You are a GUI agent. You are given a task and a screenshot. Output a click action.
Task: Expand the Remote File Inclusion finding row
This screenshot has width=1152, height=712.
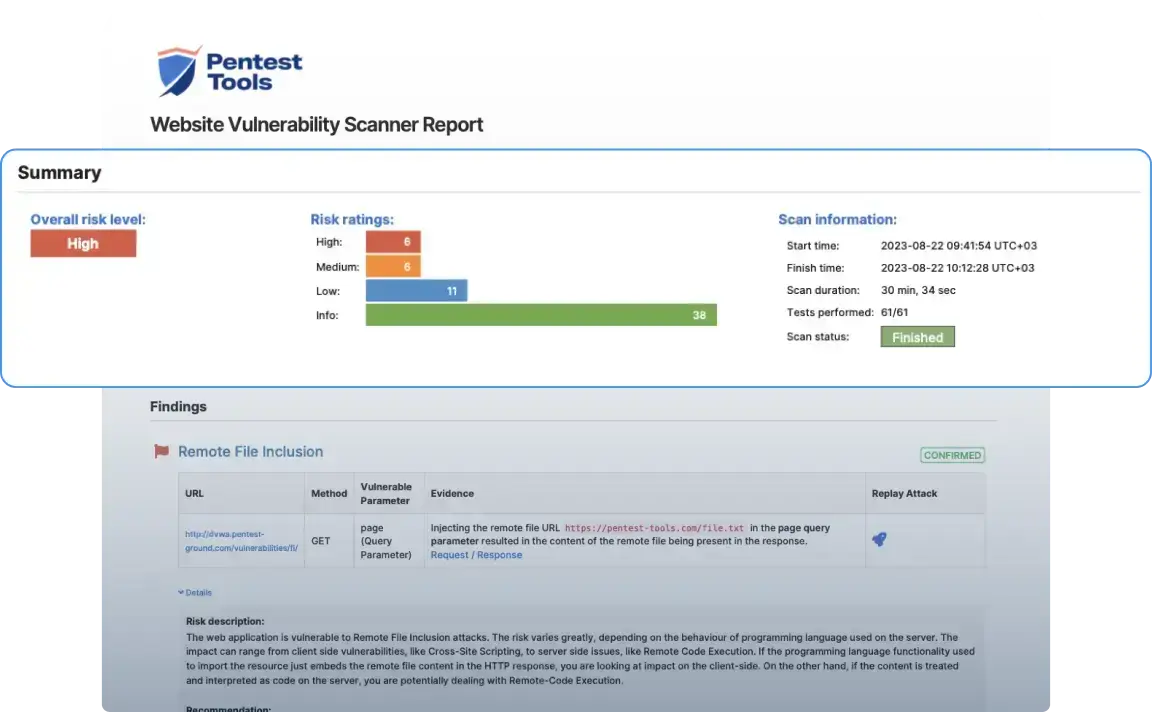(x=250, y=451)
